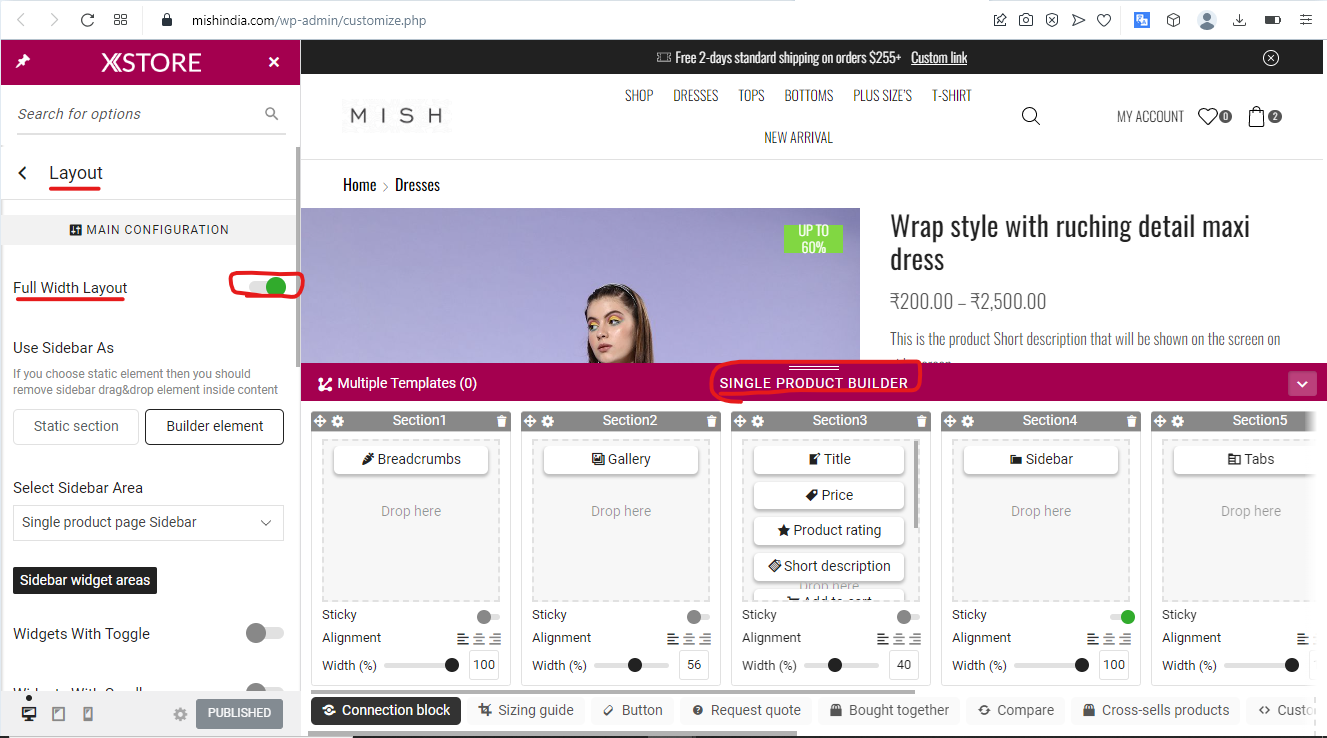Click Home breadcrumb link
Viewport: 1327px width, 738px height.
(x=359, y=185)
